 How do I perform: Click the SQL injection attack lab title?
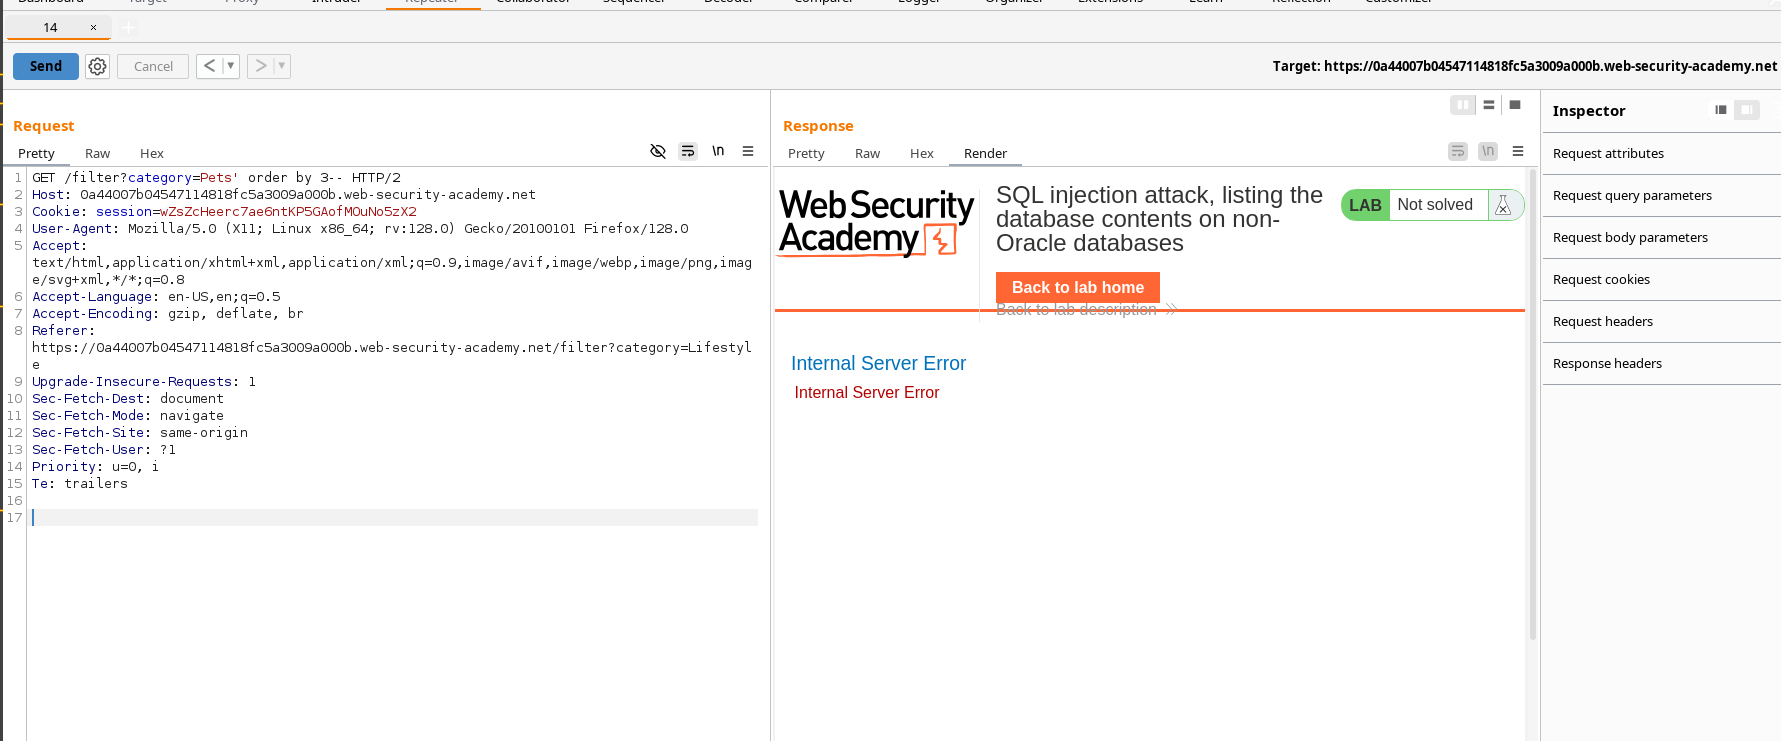click(x=1159, y=219)
